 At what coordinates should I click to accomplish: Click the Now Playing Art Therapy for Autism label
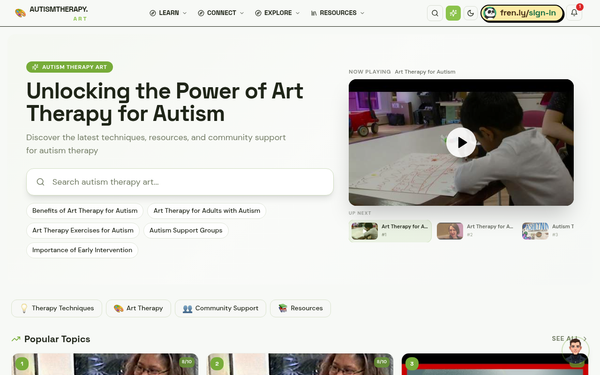(402, 72)
